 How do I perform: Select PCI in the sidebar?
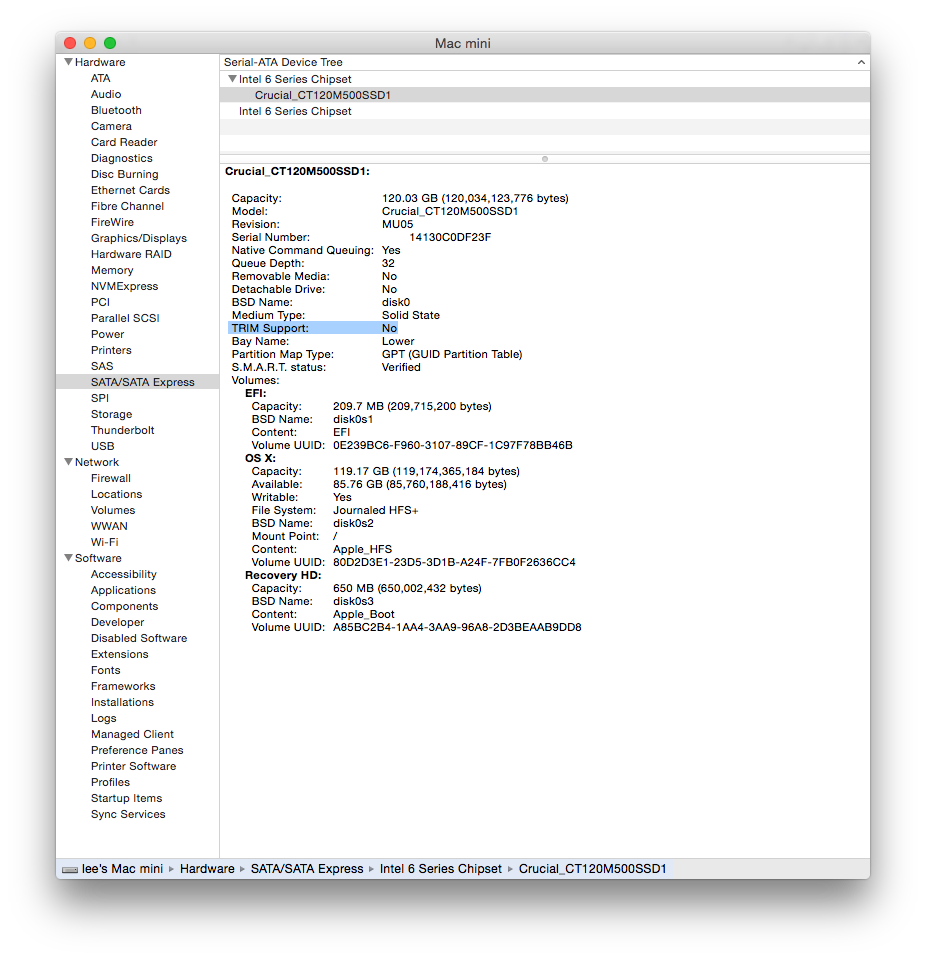[100, 302]
